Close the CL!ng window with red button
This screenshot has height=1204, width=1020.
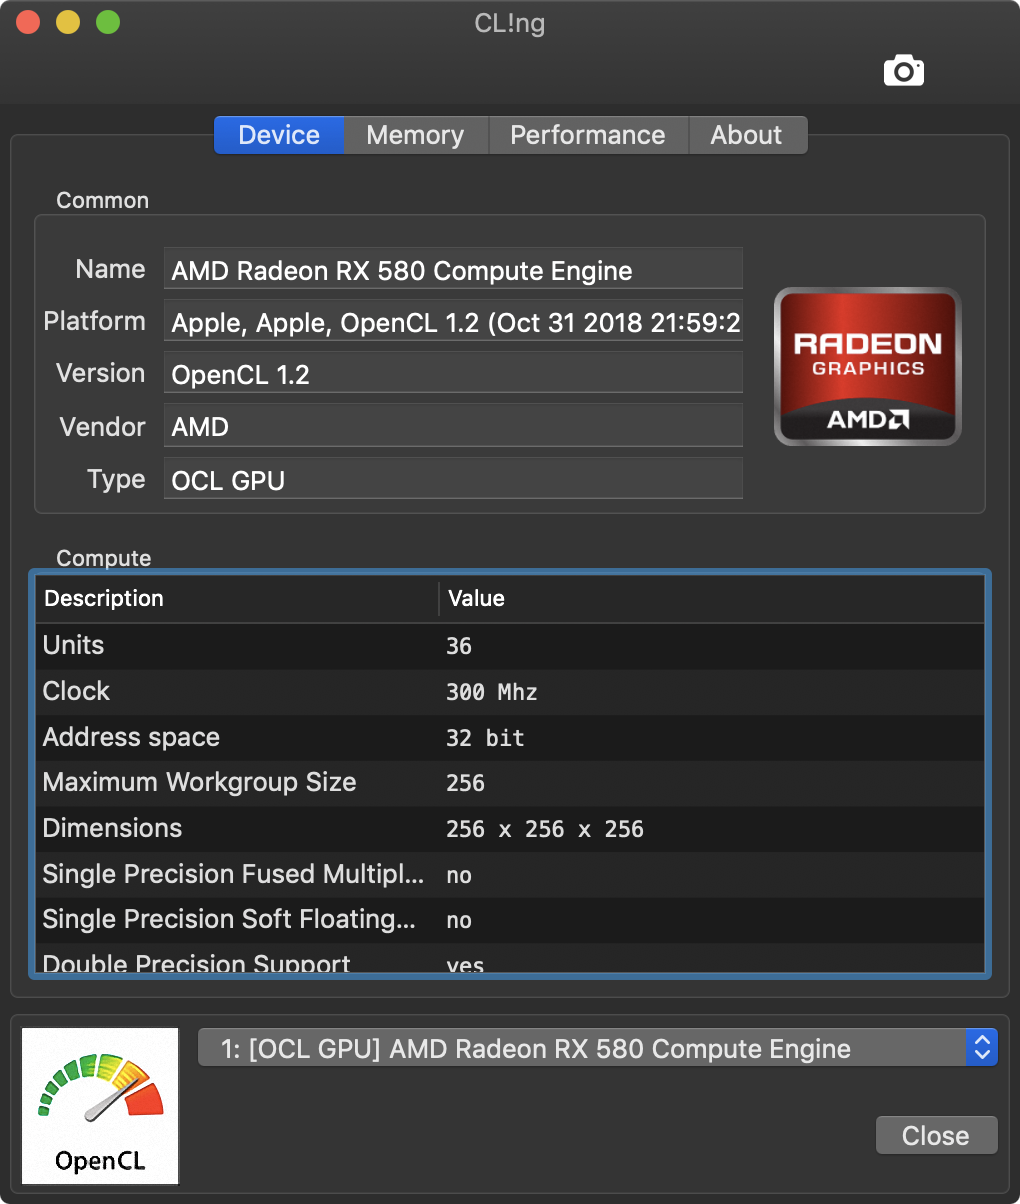[x=28, y=22]
